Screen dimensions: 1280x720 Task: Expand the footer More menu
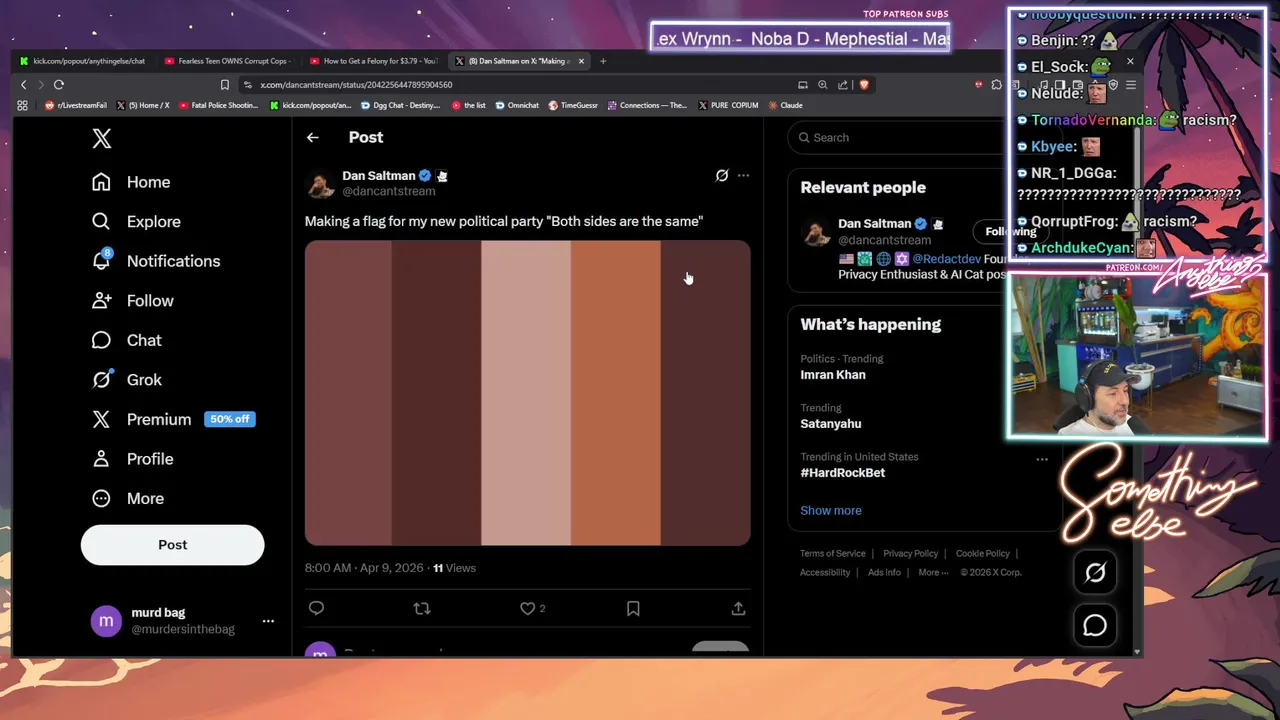(x=933, y=572)
